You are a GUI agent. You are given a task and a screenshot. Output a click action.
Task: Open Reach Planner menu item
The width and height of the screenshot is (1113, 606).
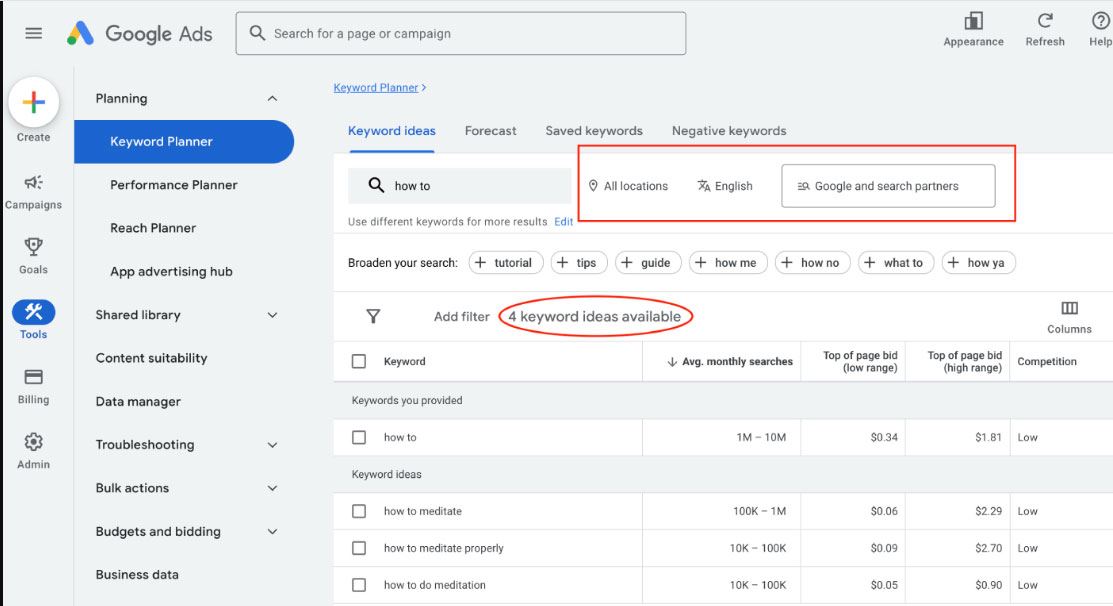[x=153, y=228]
